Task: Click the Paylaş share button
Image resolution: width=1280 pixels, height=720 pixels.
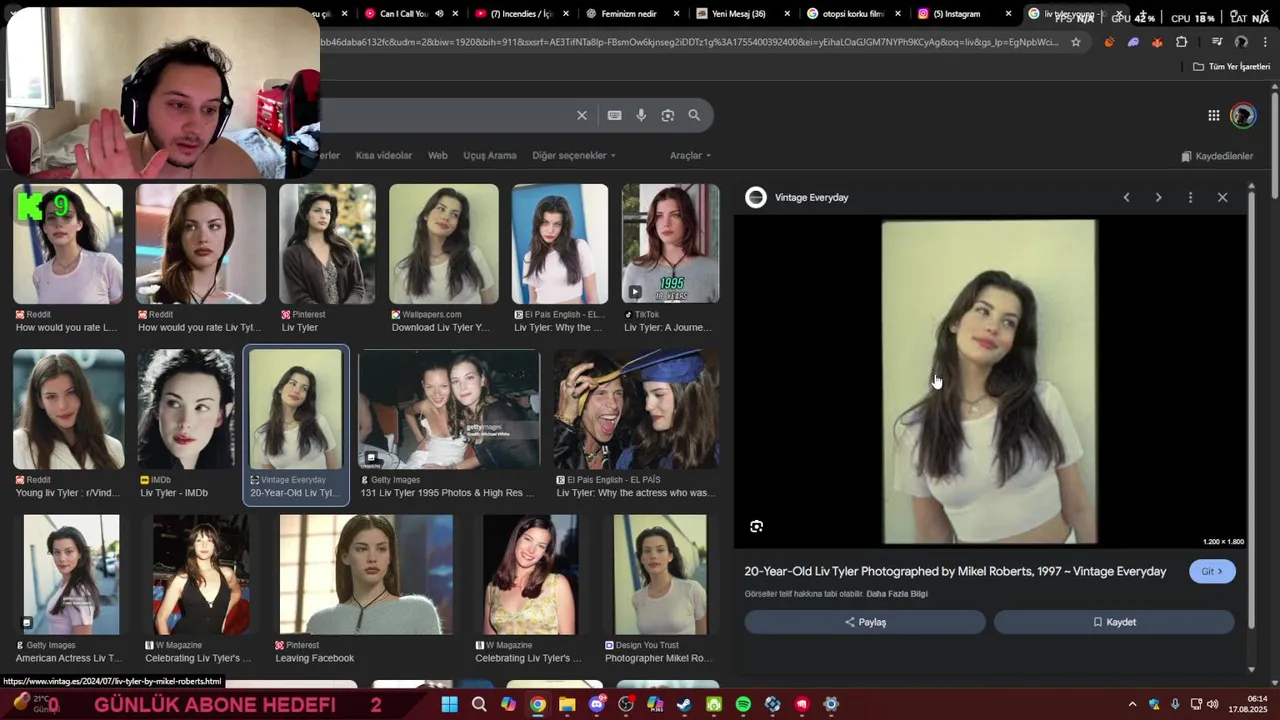Action: click(x=865, y=622)
